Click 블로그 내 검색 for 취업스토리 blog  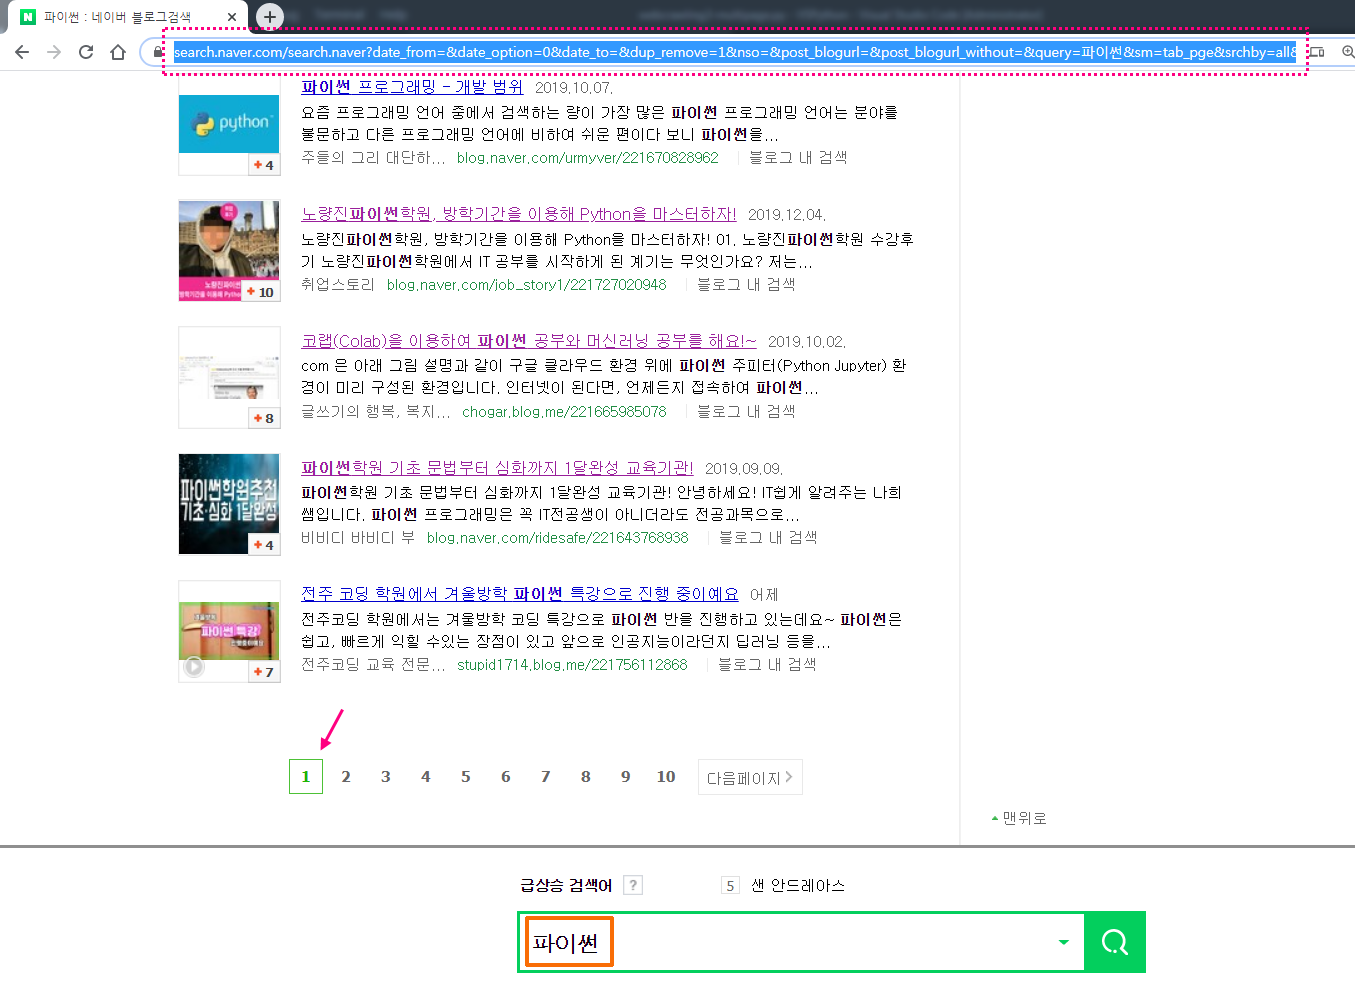tap(746, 285)
